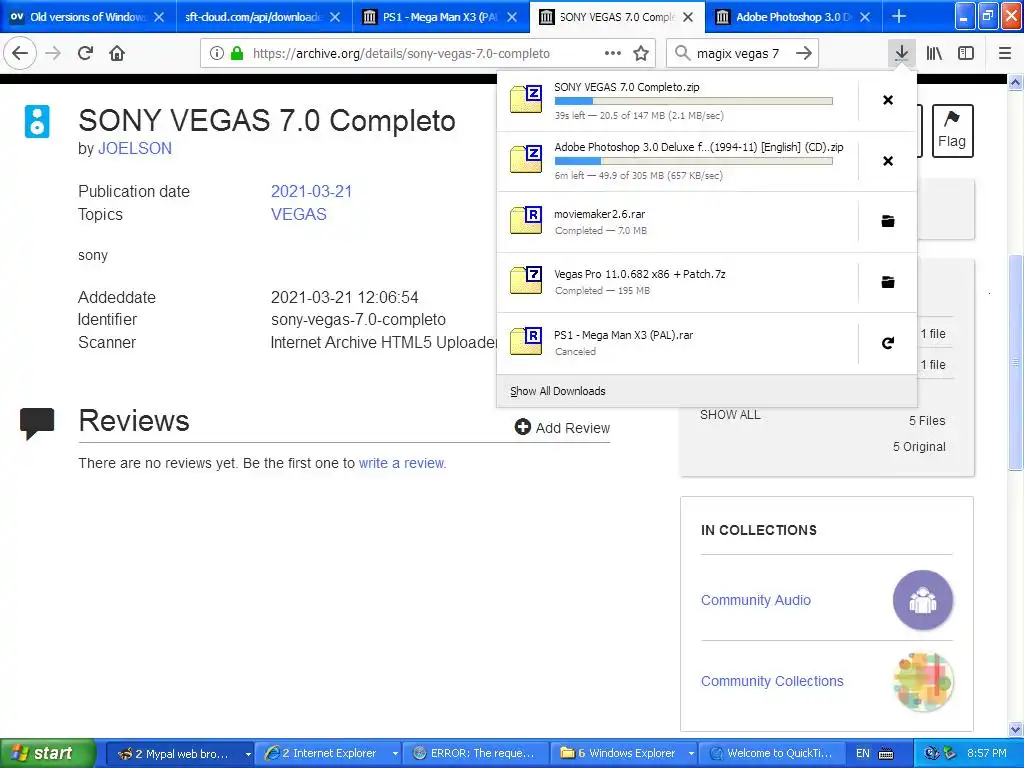Click the Community Collections thumbnail

923,681
